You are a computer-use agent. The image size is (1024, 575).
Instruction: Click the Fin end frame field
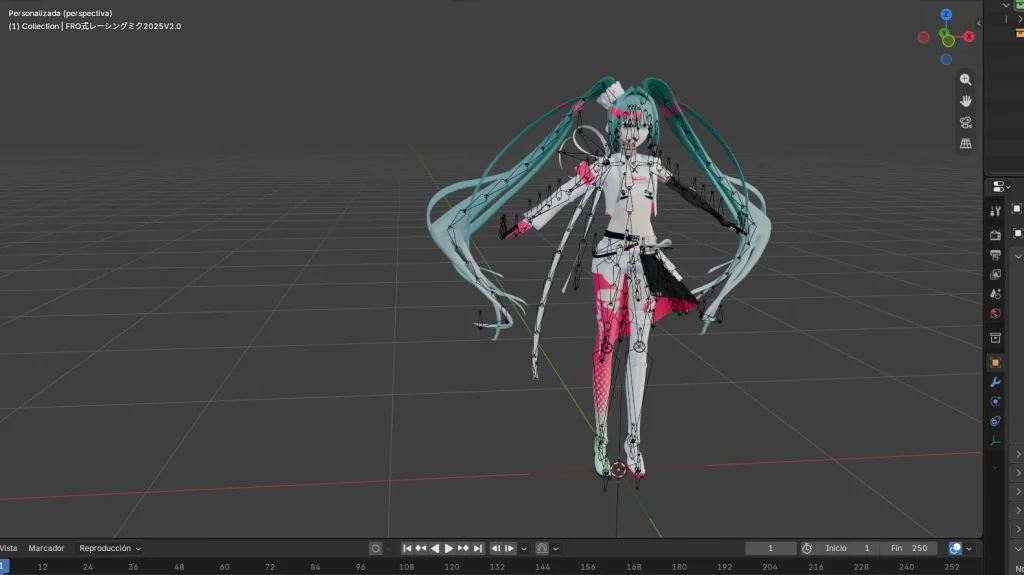tap(910, 548)
